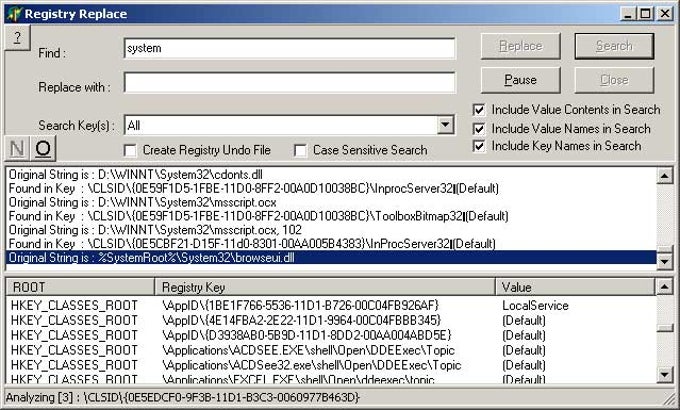This screenshot has width=680, height=410.
Task: Click the N icon button
Action: 17,149
